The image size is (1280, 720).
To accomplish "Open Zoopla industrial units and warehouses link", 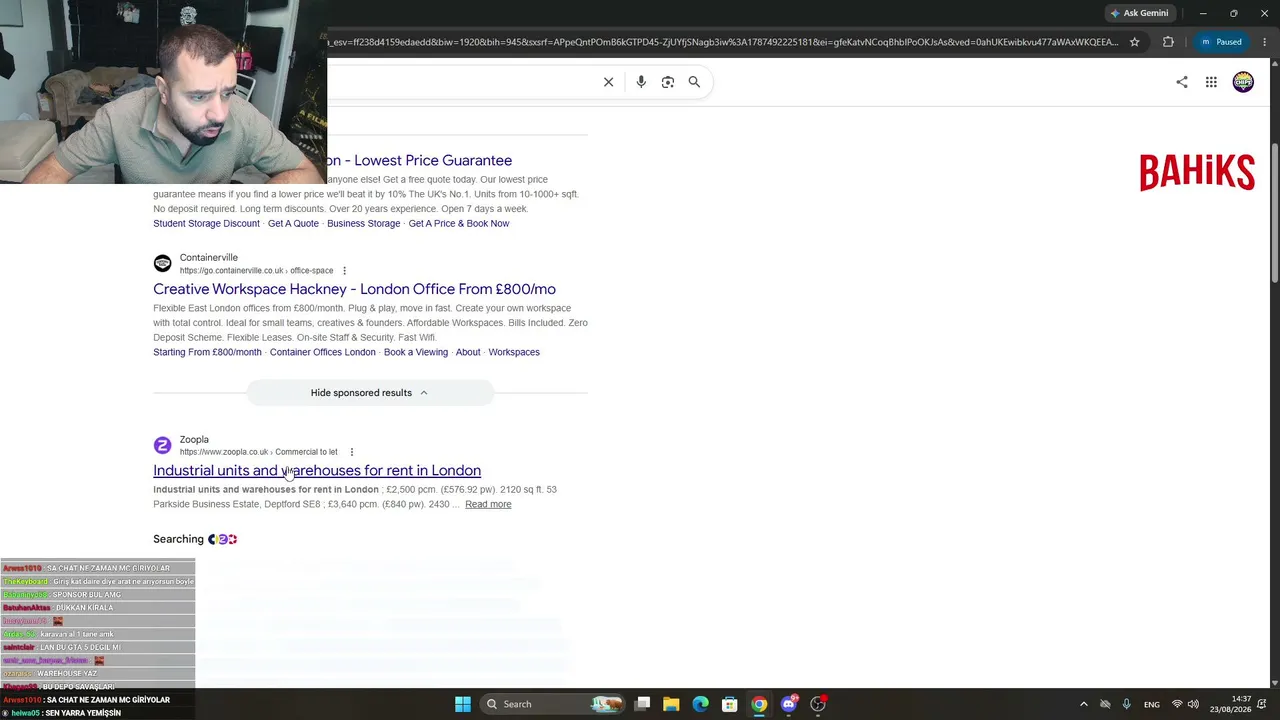I will pyautogui.click(x=317, y=470).
